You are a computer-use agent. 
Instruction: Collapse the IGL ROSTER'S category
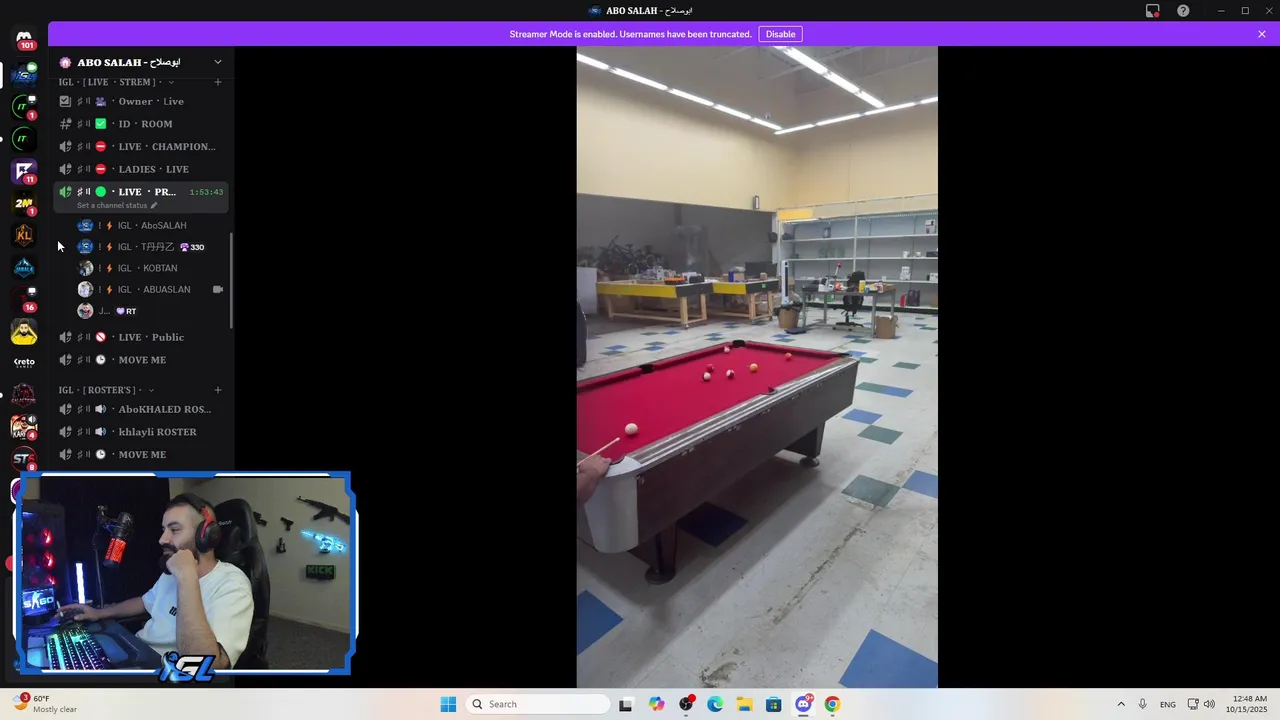click(x=151, y=390)
